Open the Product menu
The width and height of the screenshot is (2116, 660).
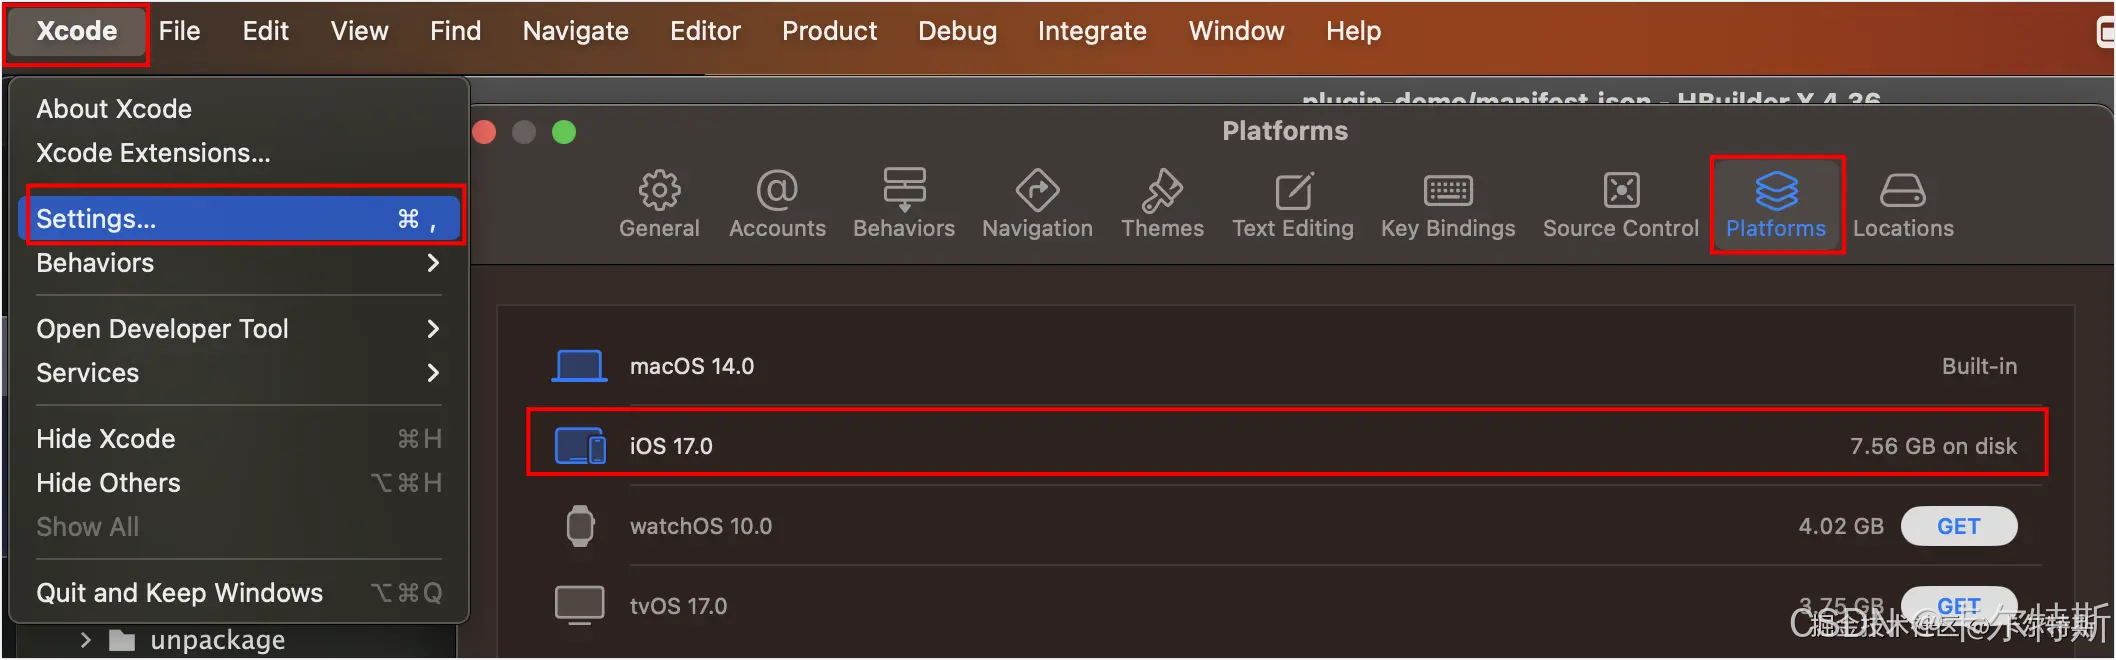829,31
